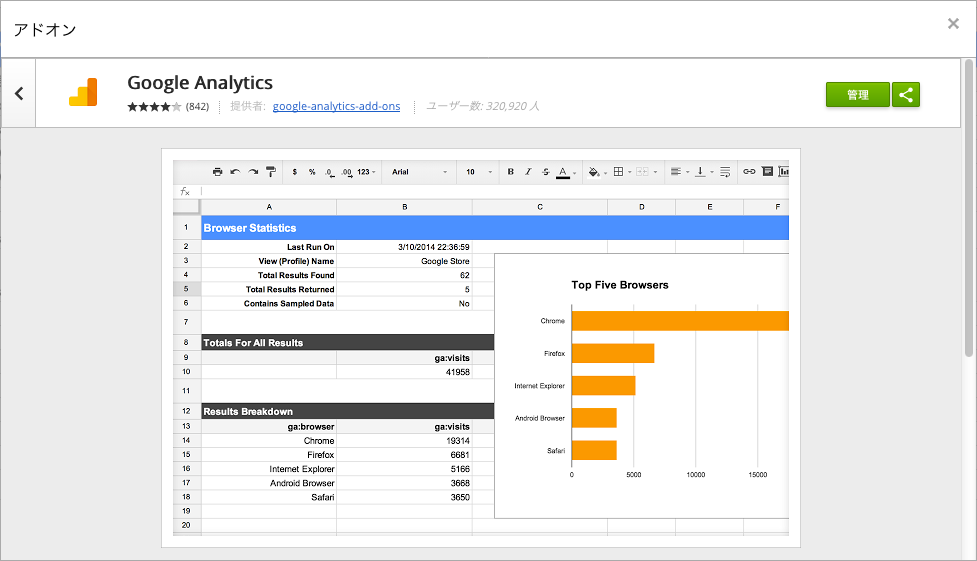Click the 3650 Safari visits cell
The image size is (977, 561).
point(404,497)
